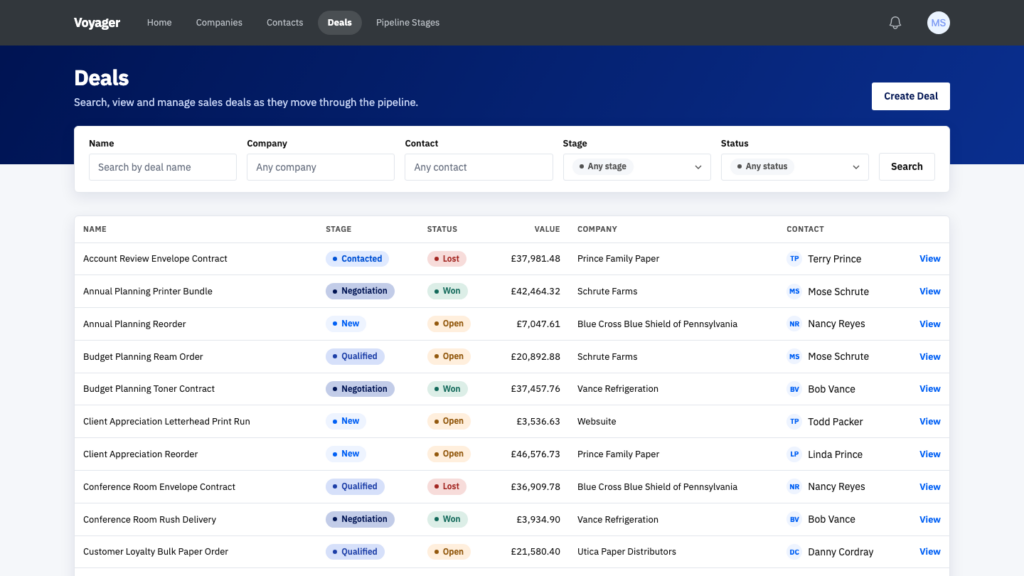Image resolution: width=1024 pixels, height=576 pixels.
Task: Click the Search button
Action: click(x=906, y=167)
